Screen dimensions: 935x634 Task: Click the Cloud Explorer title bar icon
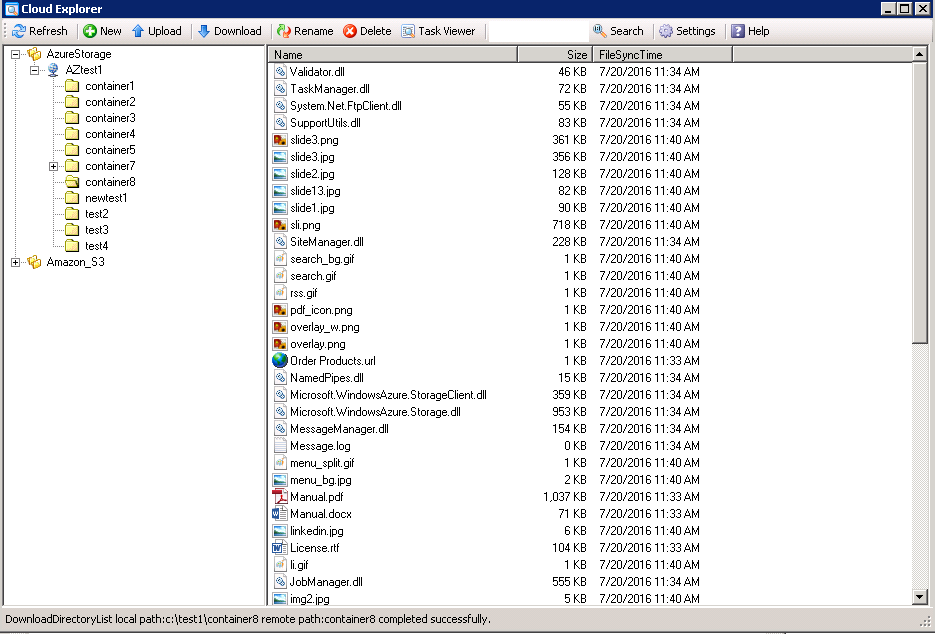click(11, 9)
